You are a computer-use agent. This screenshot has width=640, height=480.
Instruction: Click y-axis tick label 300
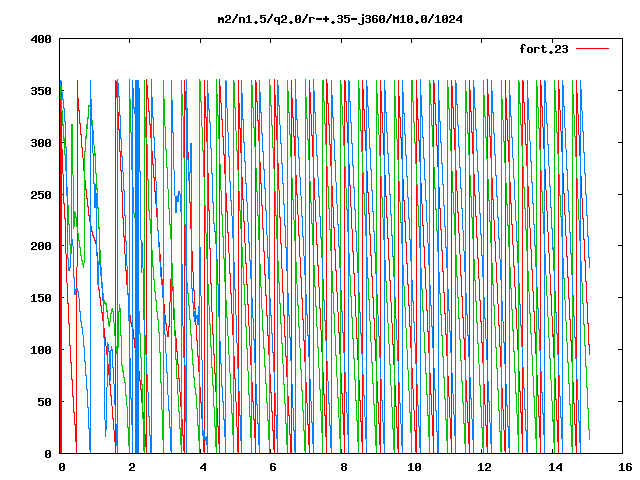(41, 143)
